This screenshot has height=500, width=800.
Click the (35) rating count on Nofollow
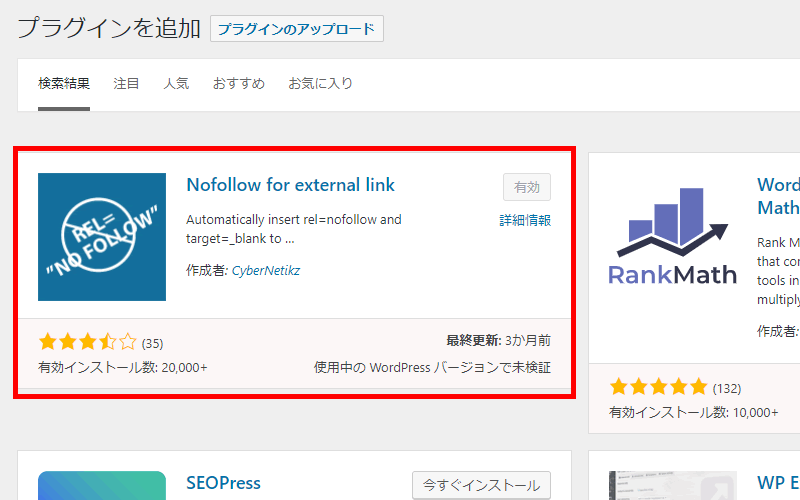152,344
